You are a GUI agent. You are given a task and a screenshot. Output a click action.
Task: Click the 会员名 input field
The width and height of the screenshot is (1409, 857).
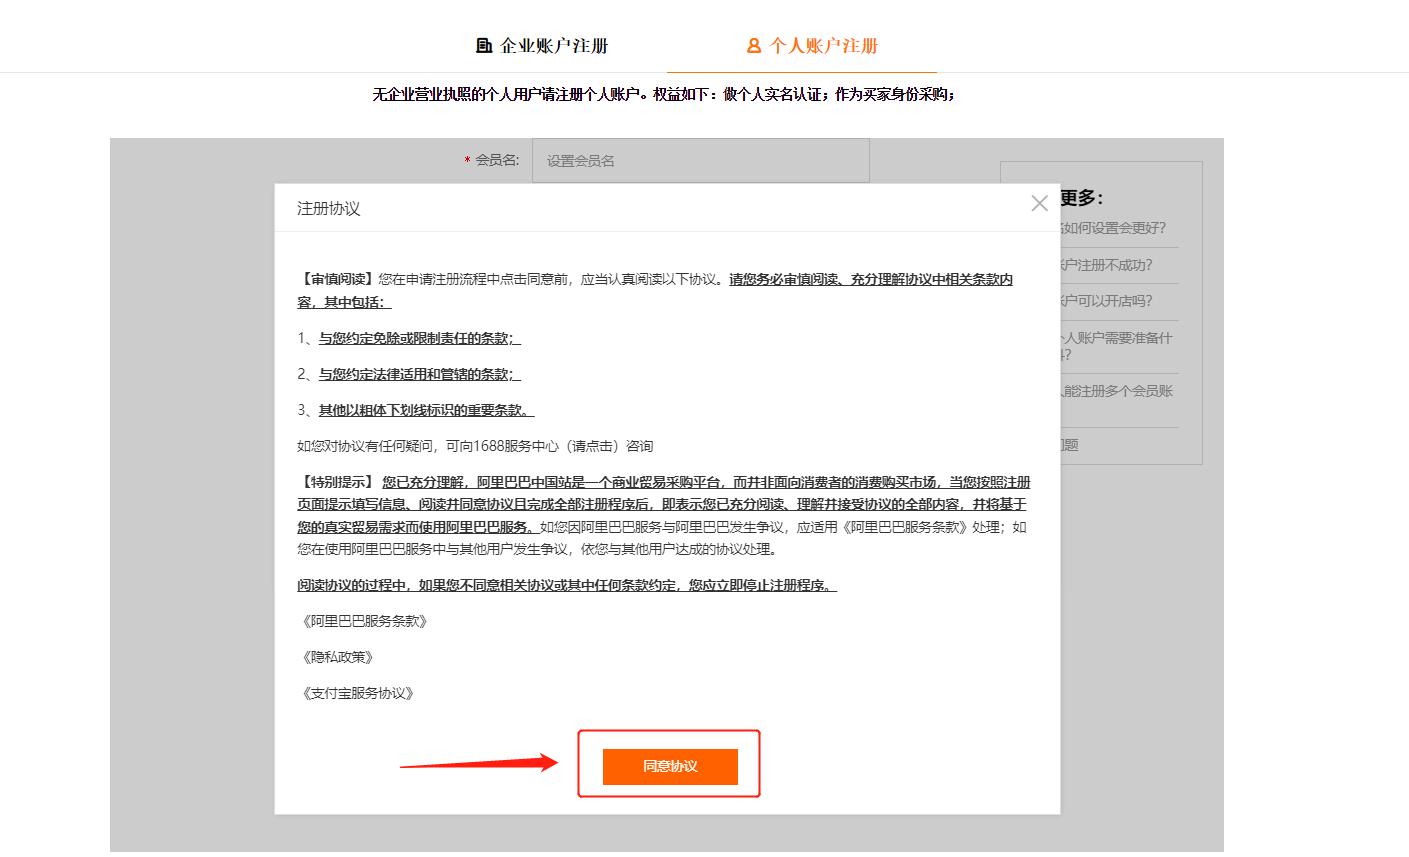tap(700, 160)
